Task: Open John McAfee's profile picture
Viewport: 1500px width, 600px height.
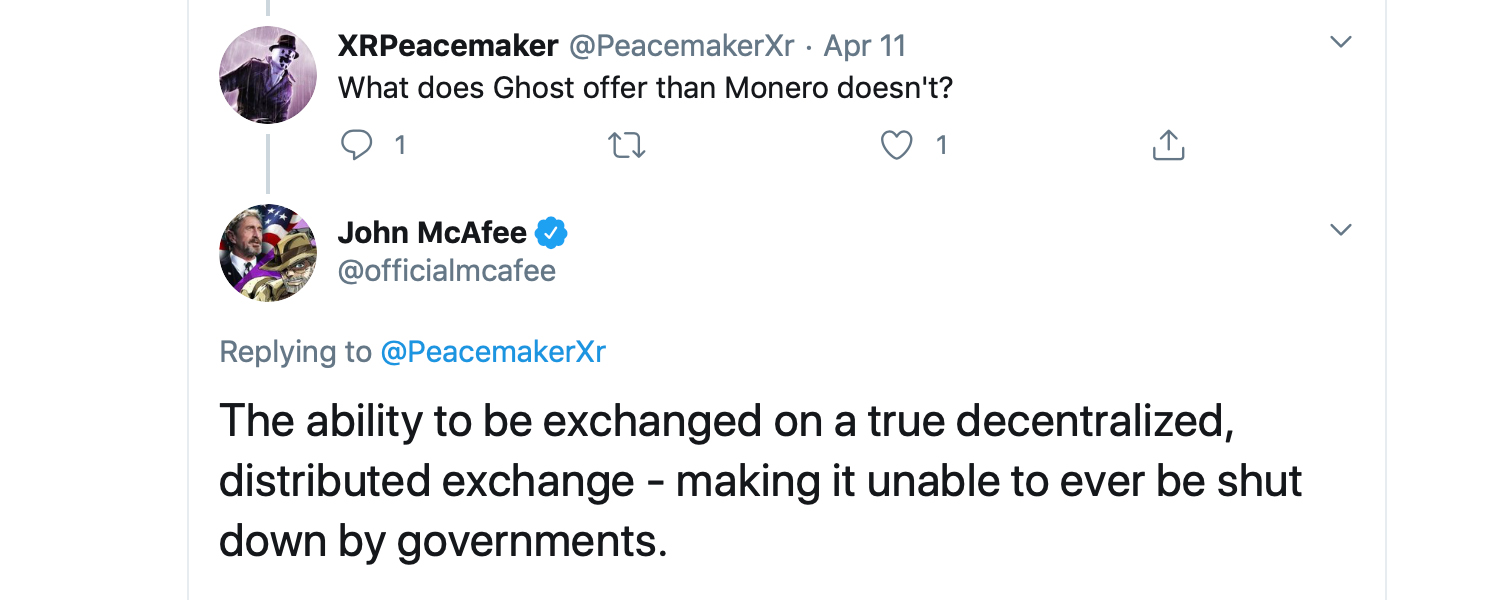Action: click(268, 253)
